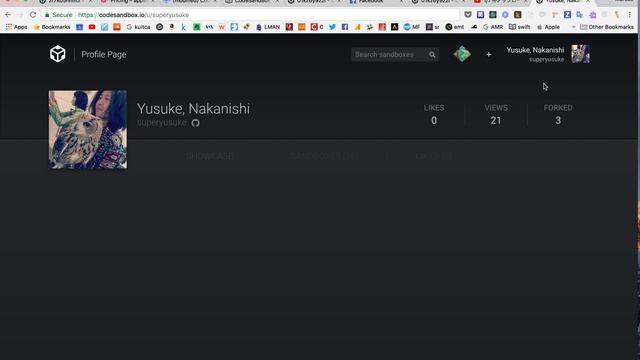640x360 pixels.
Task: Open the emt bookmark
Action: coord(454,27)
